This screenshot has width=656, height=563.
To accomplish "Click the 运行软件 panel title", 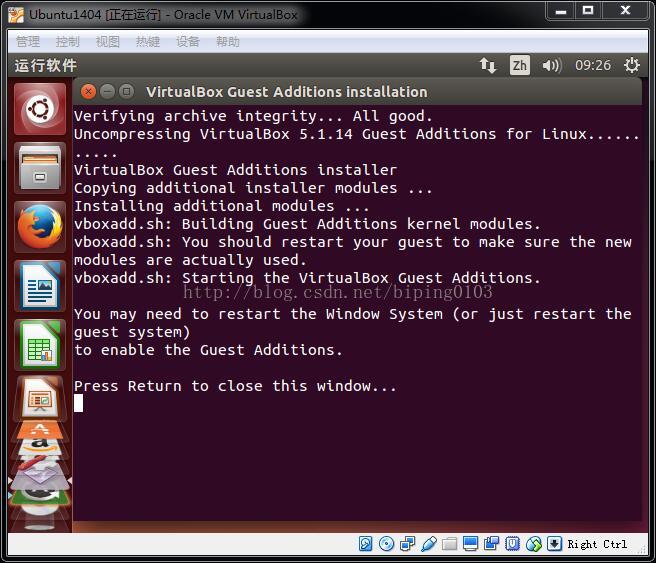I will pos(46,66).
